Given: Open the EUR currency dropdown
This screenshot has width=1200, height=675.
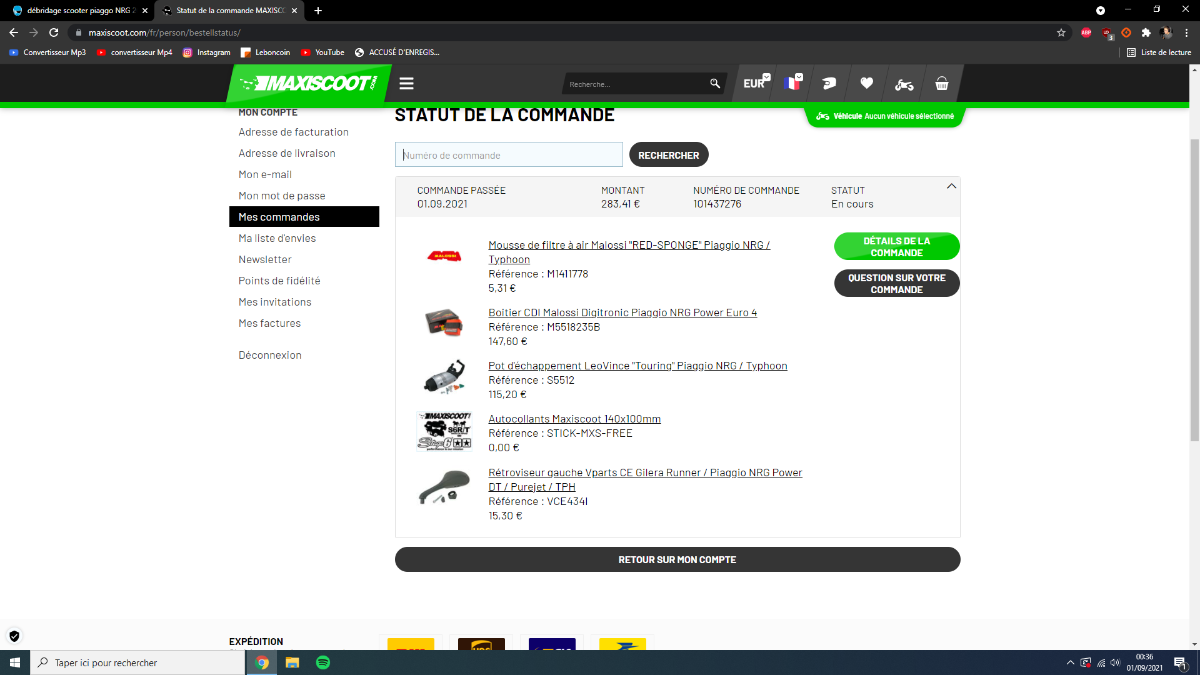Looking at the screenshot, I should coord(755,84).
